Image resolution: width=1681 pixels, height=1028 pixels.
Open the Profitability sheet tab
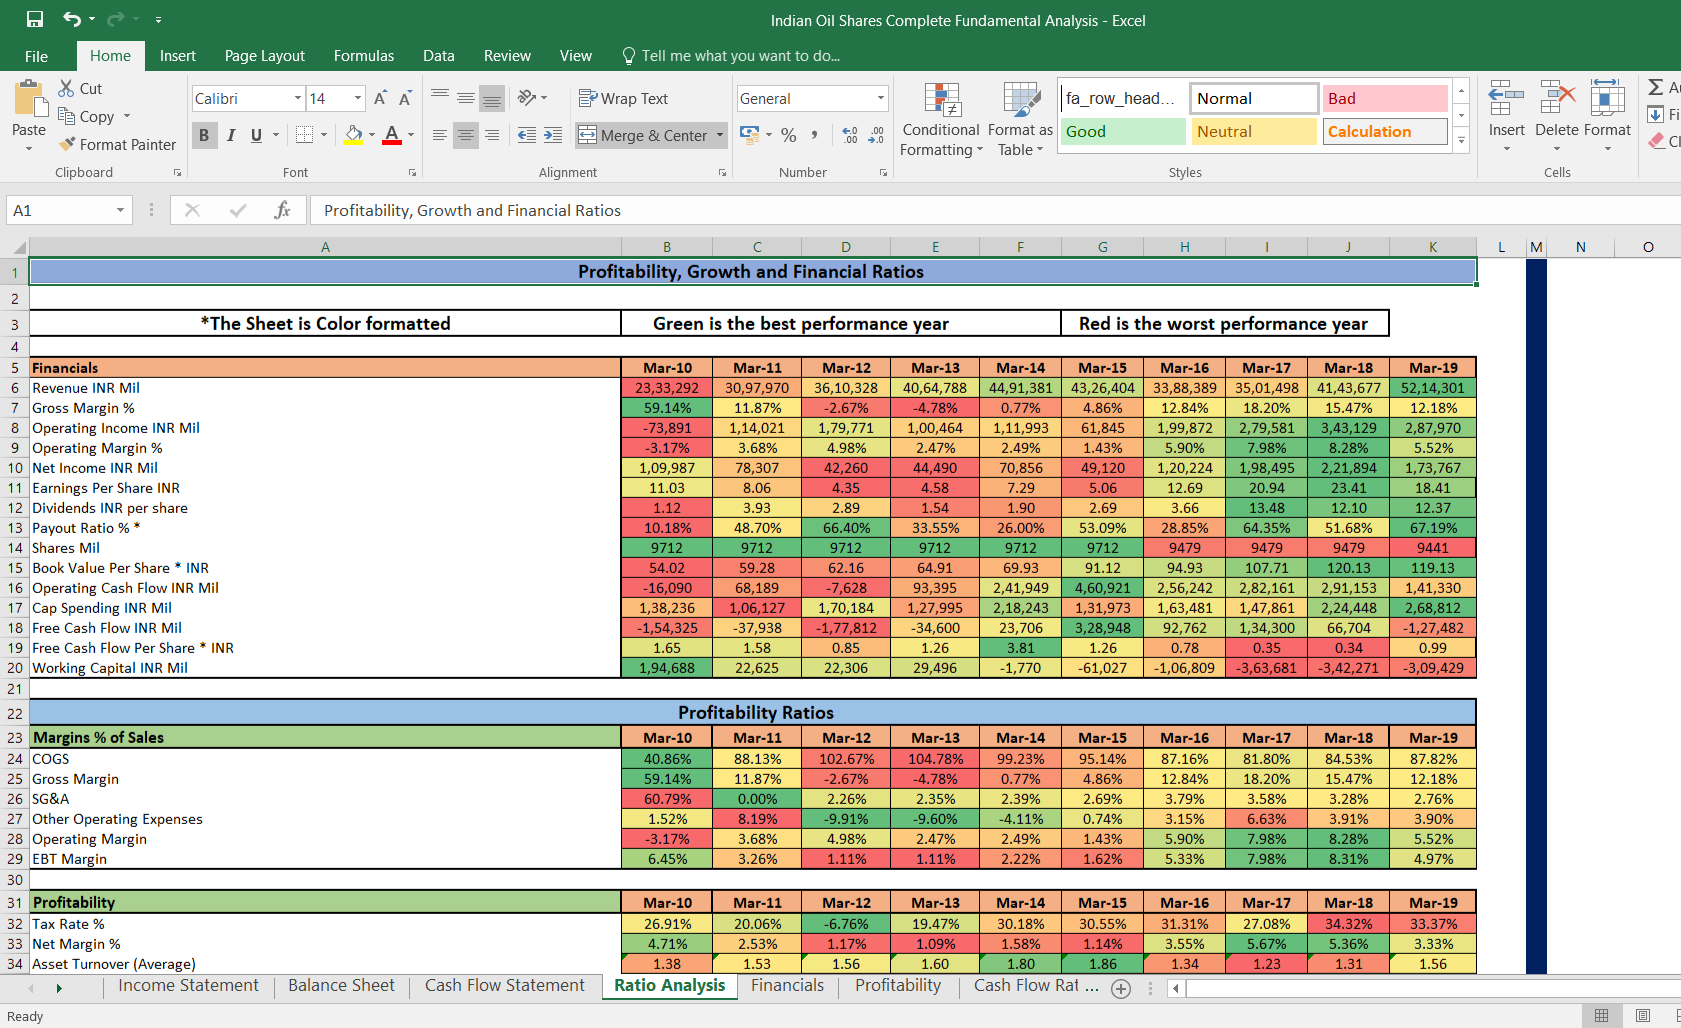click(898, 986)
